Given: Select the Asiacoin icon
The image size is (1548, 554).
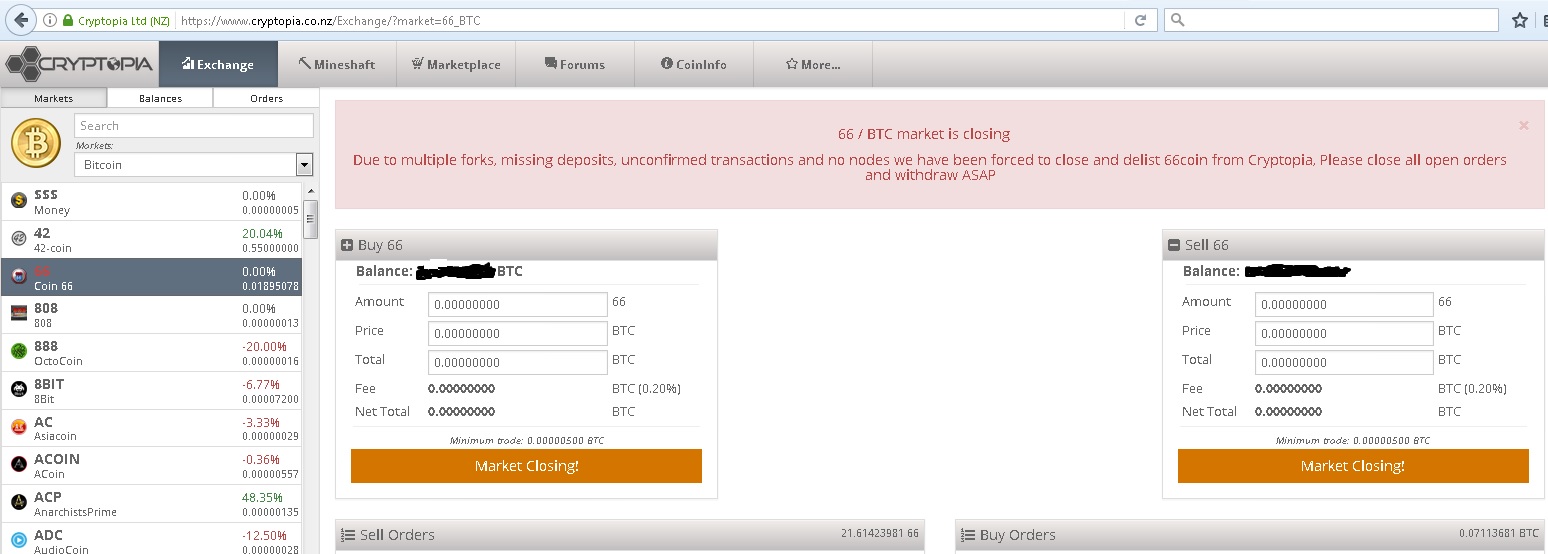Looking at the screenshot, I should coord(18,427).
